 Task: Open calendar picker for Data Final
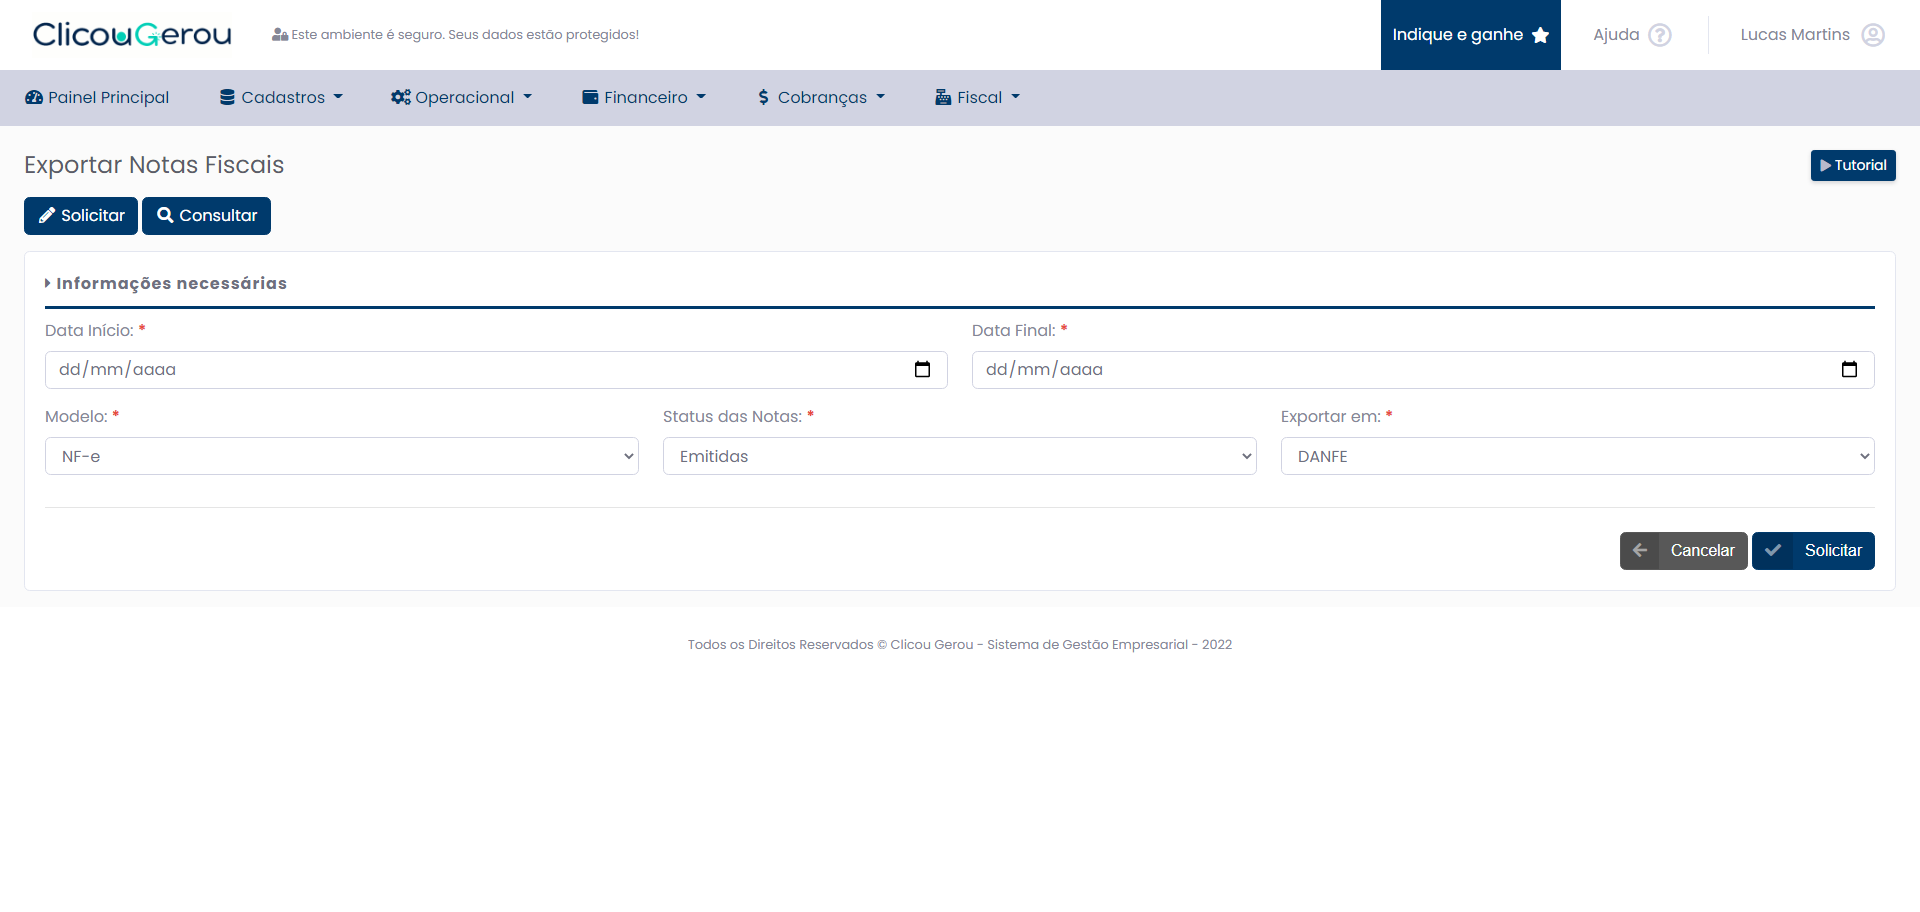click(x=1849, y=370)
